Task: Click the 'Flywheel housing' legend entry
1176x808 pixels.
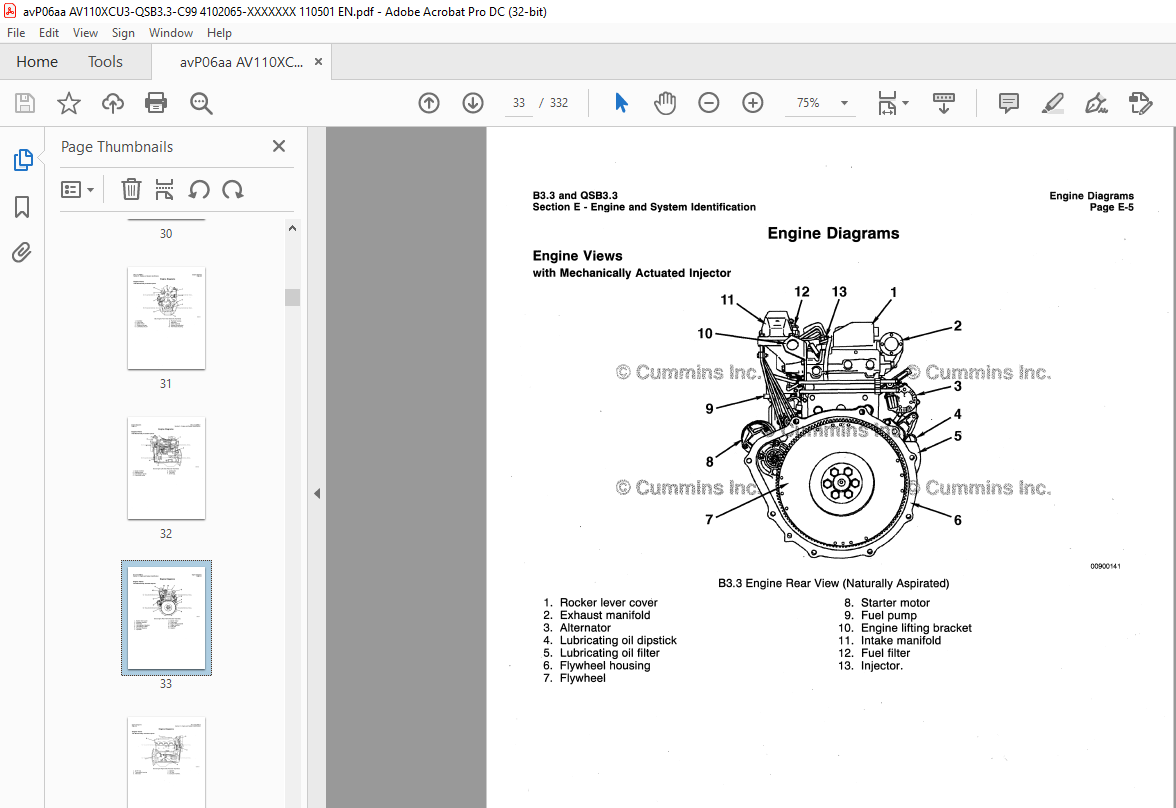Action: point(604,665)
